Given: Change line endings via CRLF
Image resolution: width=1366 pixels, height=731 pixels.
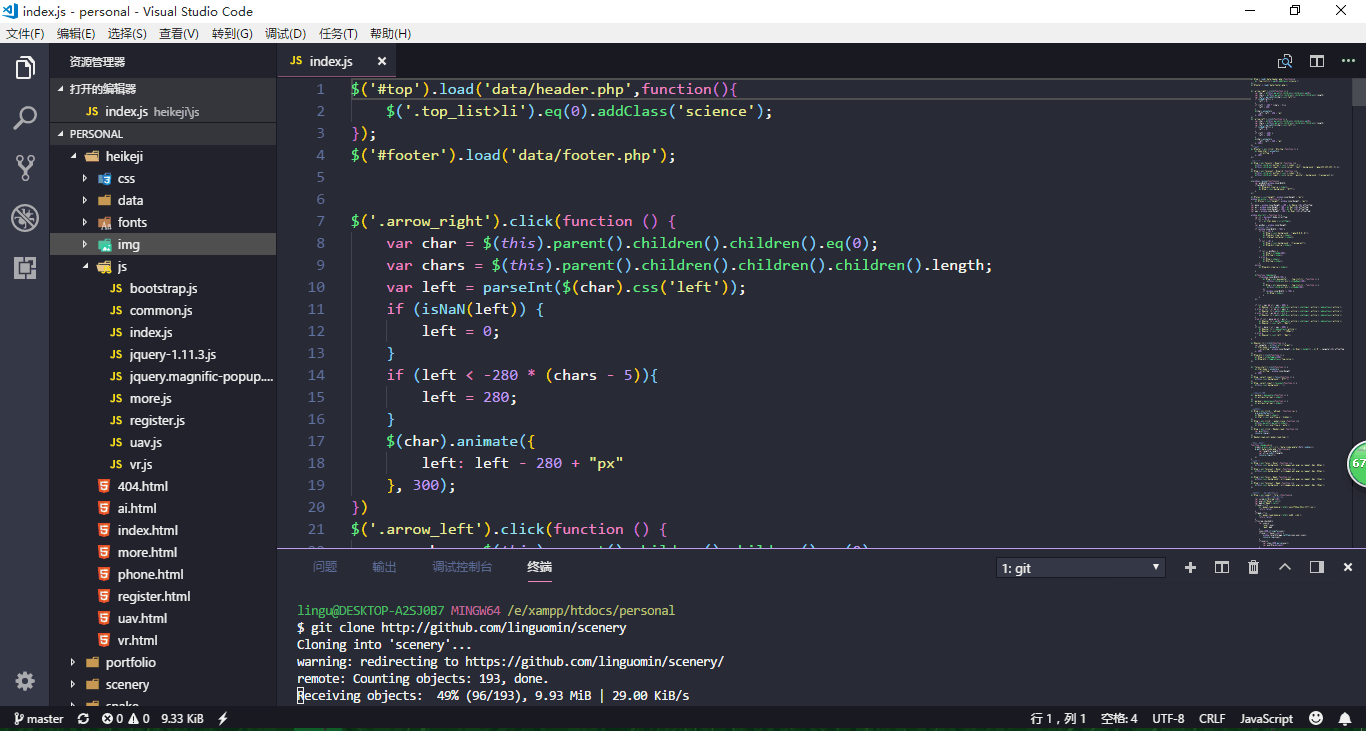Looking at the screenshot, I should click(x=1212, y=718).
